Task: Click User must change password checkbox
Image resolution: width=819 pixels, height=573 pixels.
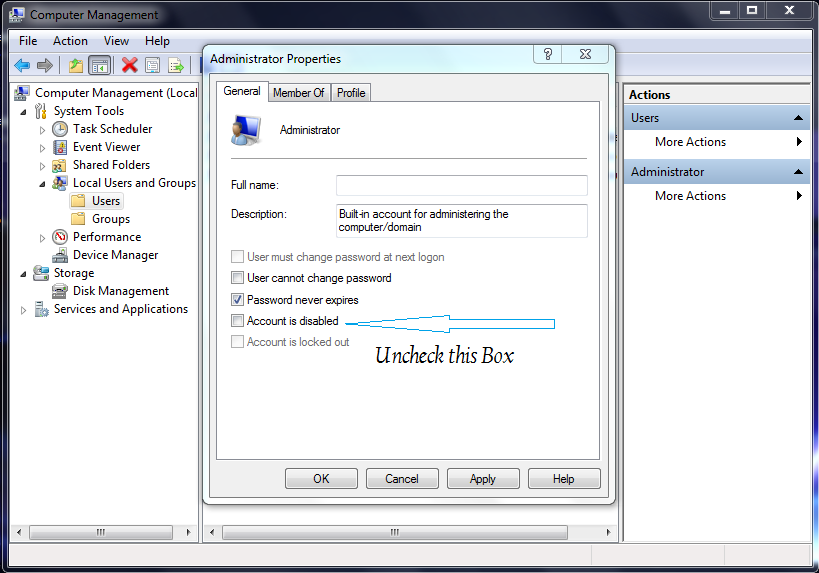Action: (x=237, y=256)
